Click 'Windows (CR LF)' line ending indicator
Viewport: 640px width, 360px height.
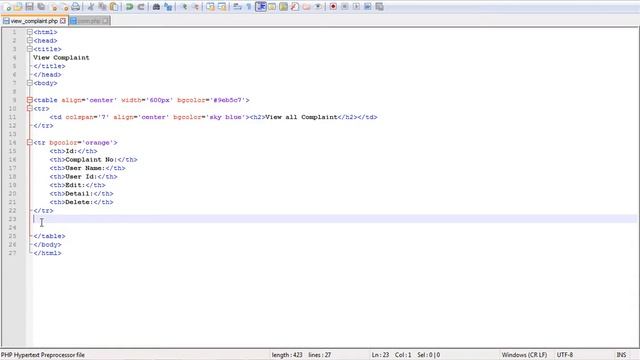tap(524, 355)
